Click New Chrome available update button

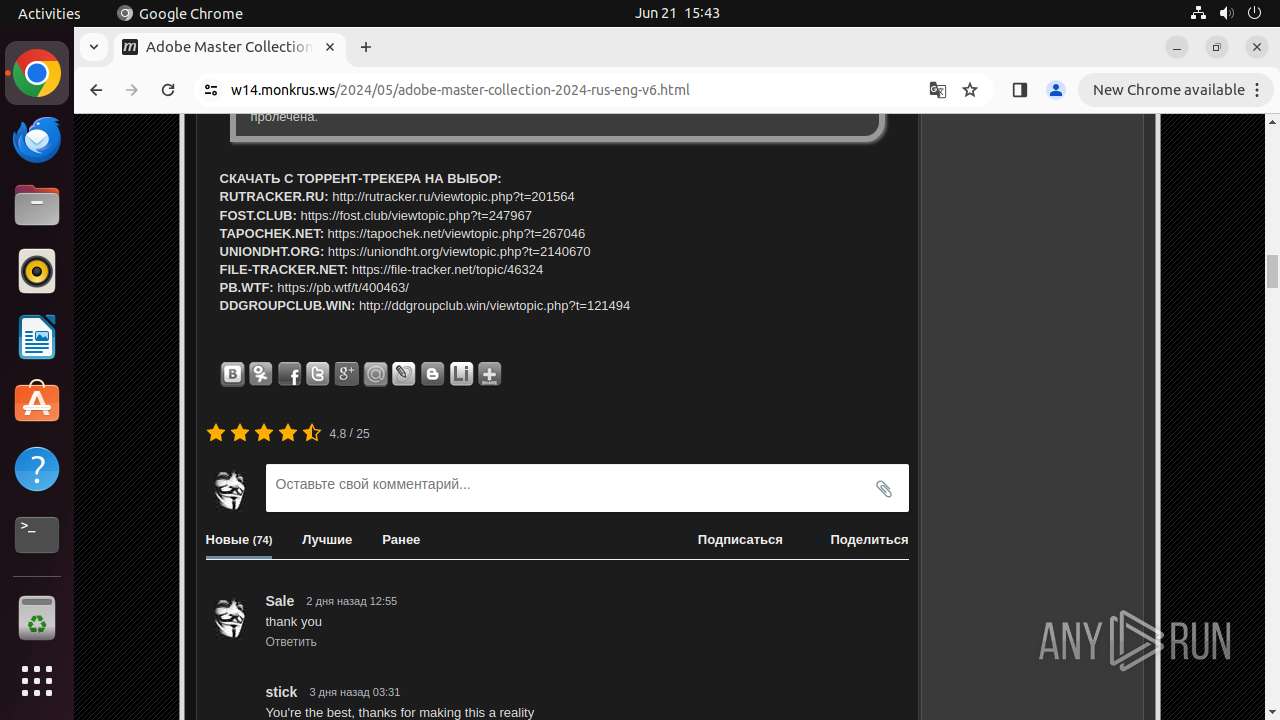click(1176, 90)
